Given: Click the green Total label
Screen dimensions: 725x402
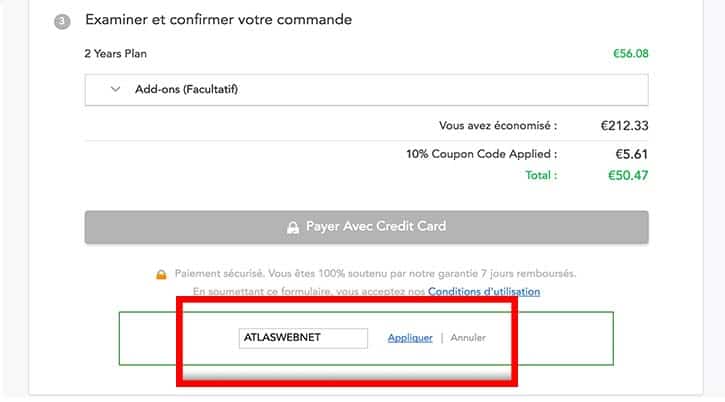Looking at the screenshot, I should pyautogui.click(x=541, y=175).
